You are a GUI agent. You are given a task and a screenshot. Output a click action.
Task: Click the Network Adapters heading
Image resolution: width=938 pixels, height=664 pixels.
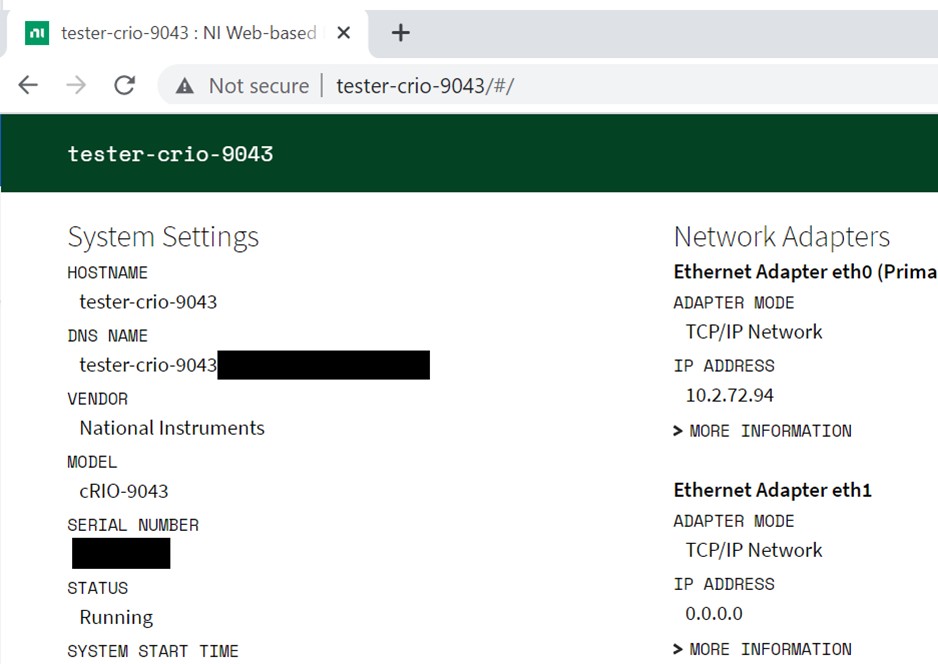click(781, 237)
